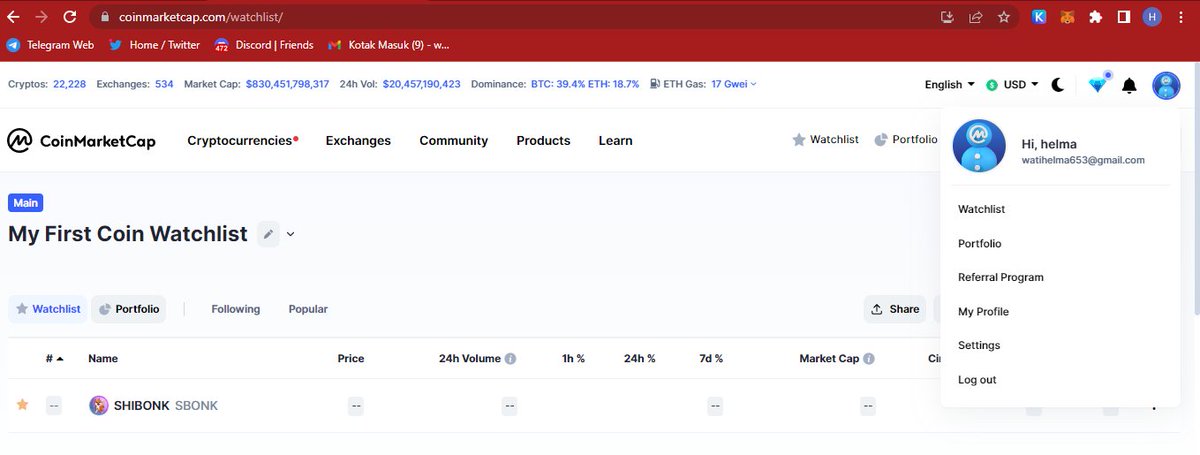Screen dimensions: 1200x455
Task: Open the Community menu
Action: pos(453,141)
